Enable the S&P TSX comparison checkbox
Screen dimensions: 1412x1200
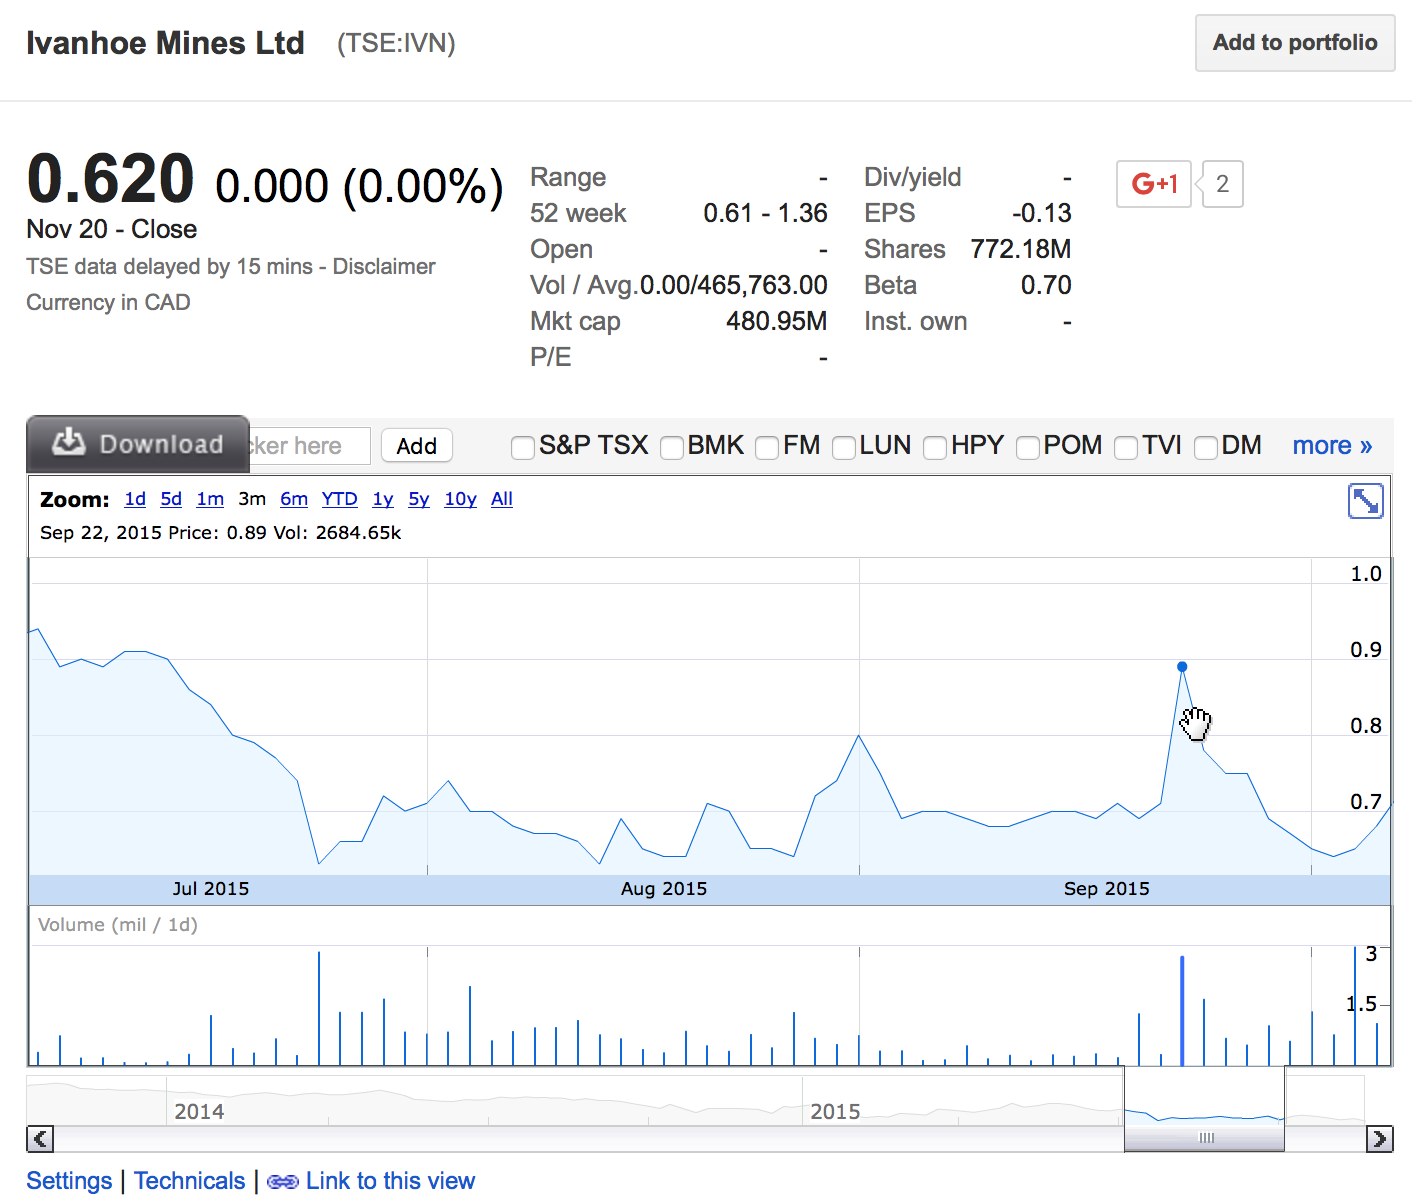[x=522, y=447]
